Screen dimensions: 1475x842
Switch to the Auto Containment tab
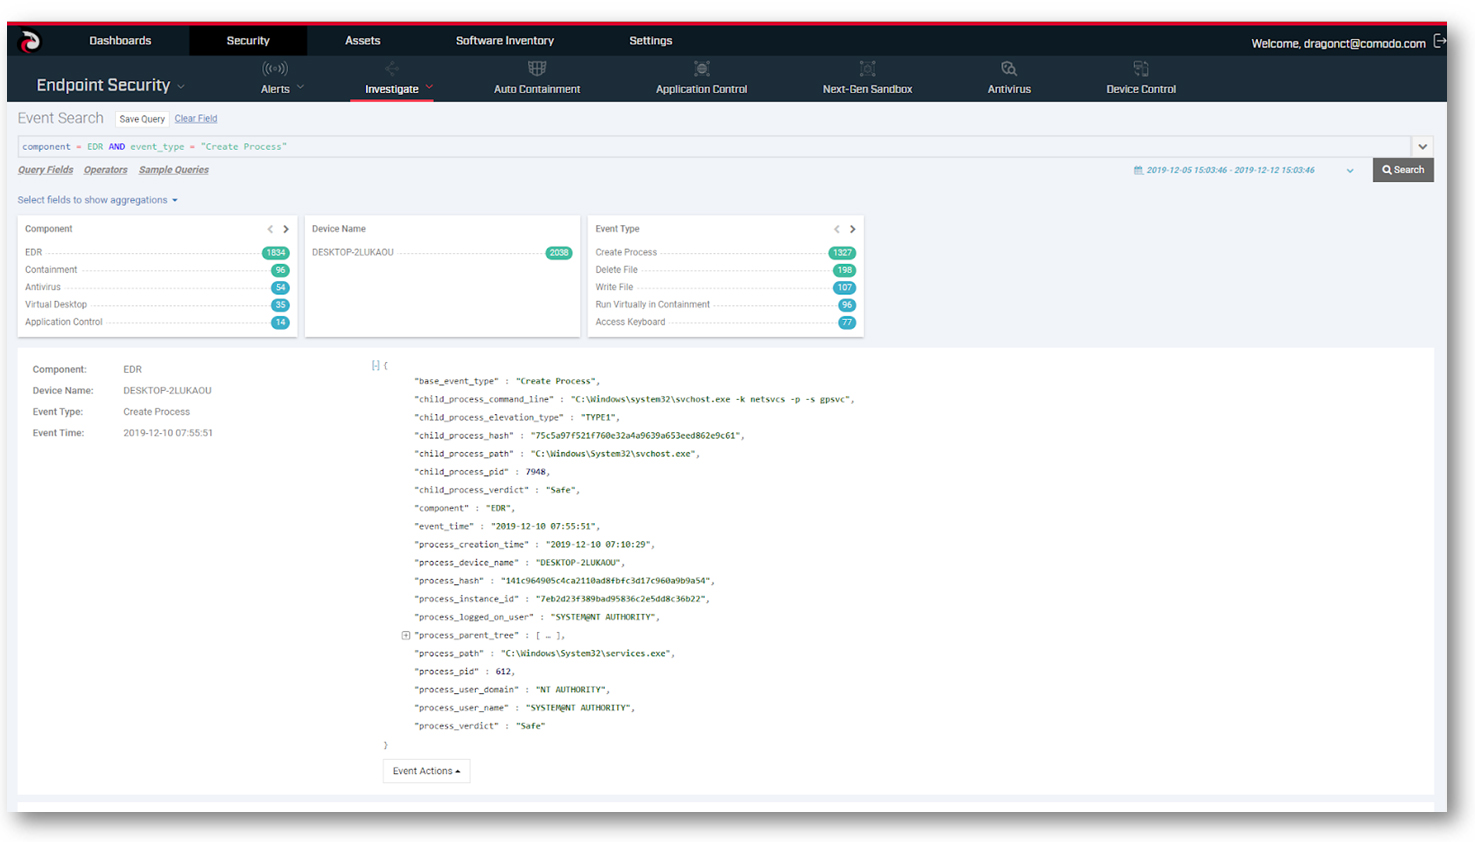[537, 89]
